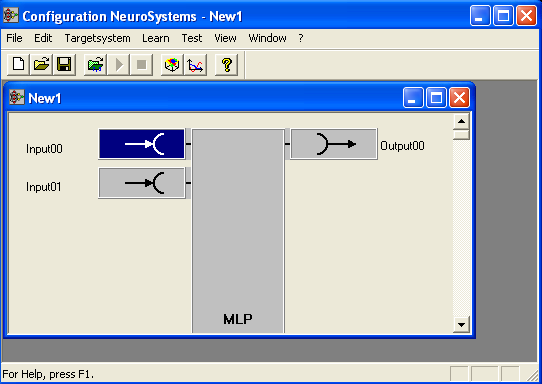Viewport: 542px width, 384px height.
Task: Open the curve graph plot icon
Action: (195, 64)
